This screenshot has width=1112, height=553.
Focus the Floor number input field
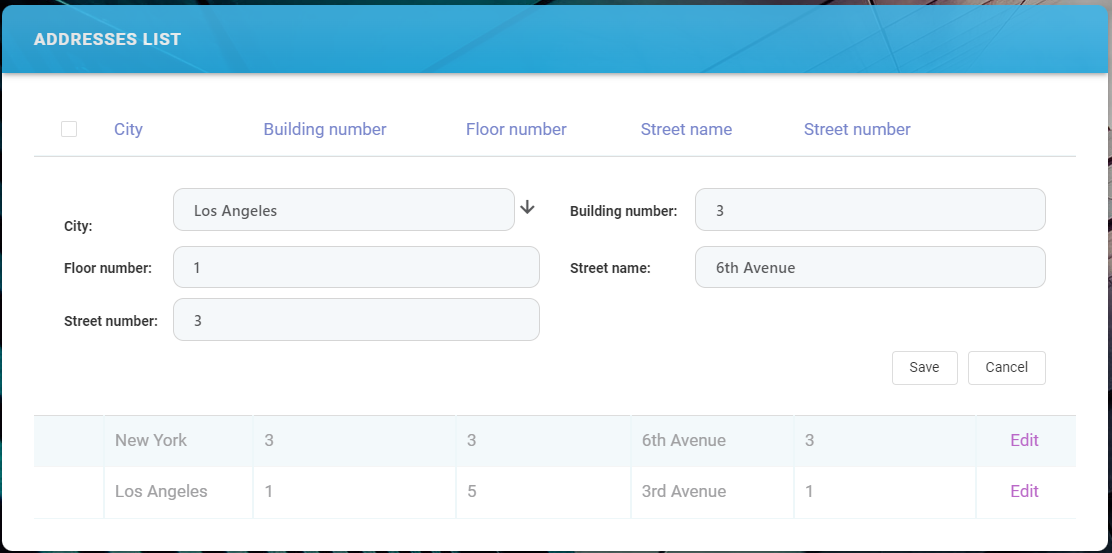point(356,268)
